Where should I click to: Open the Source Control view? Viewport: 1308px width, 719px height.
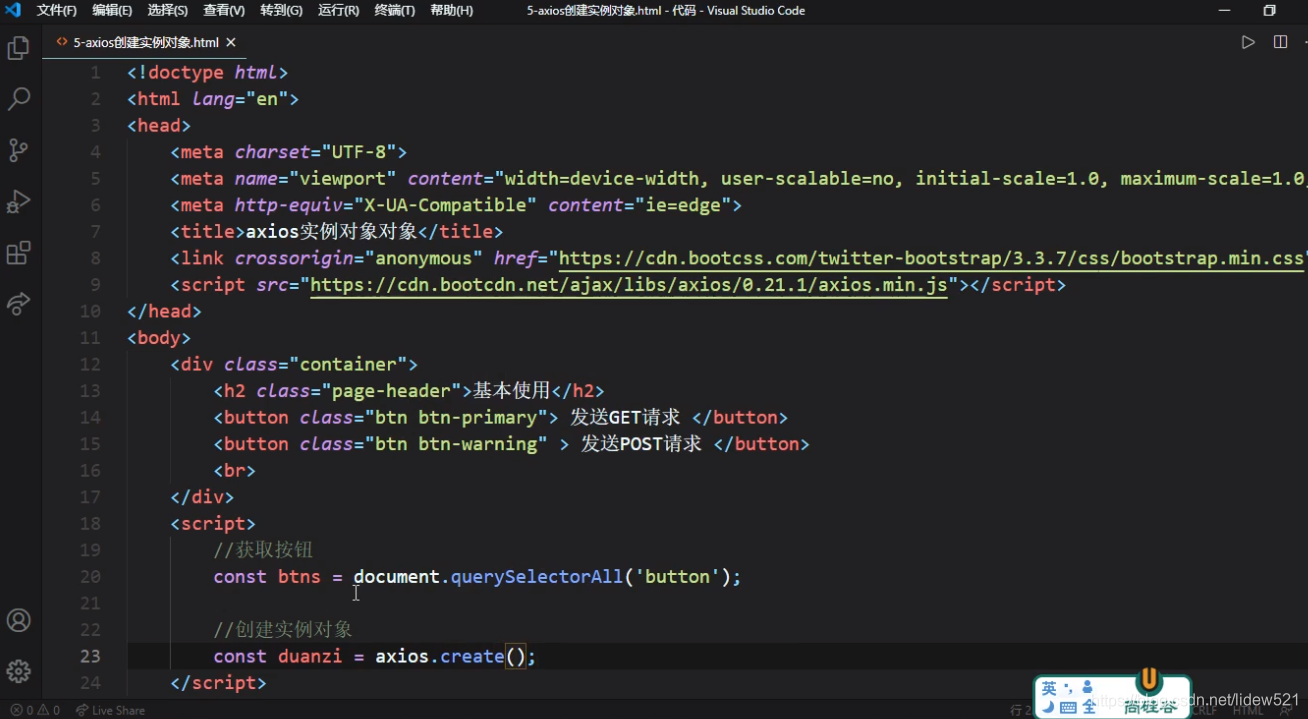tap(18, 150)
